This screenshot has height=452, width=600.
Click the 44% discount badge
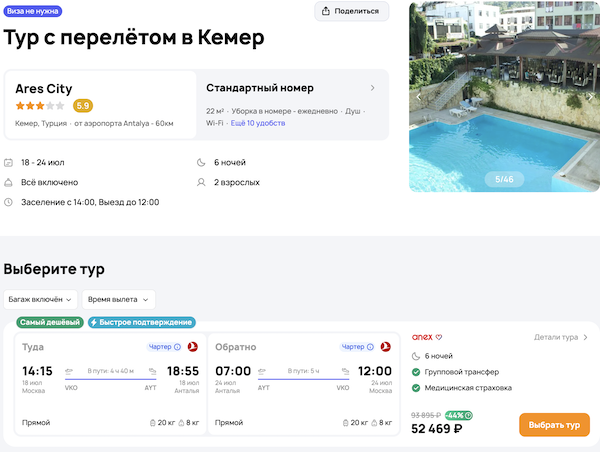coord(459,415)
